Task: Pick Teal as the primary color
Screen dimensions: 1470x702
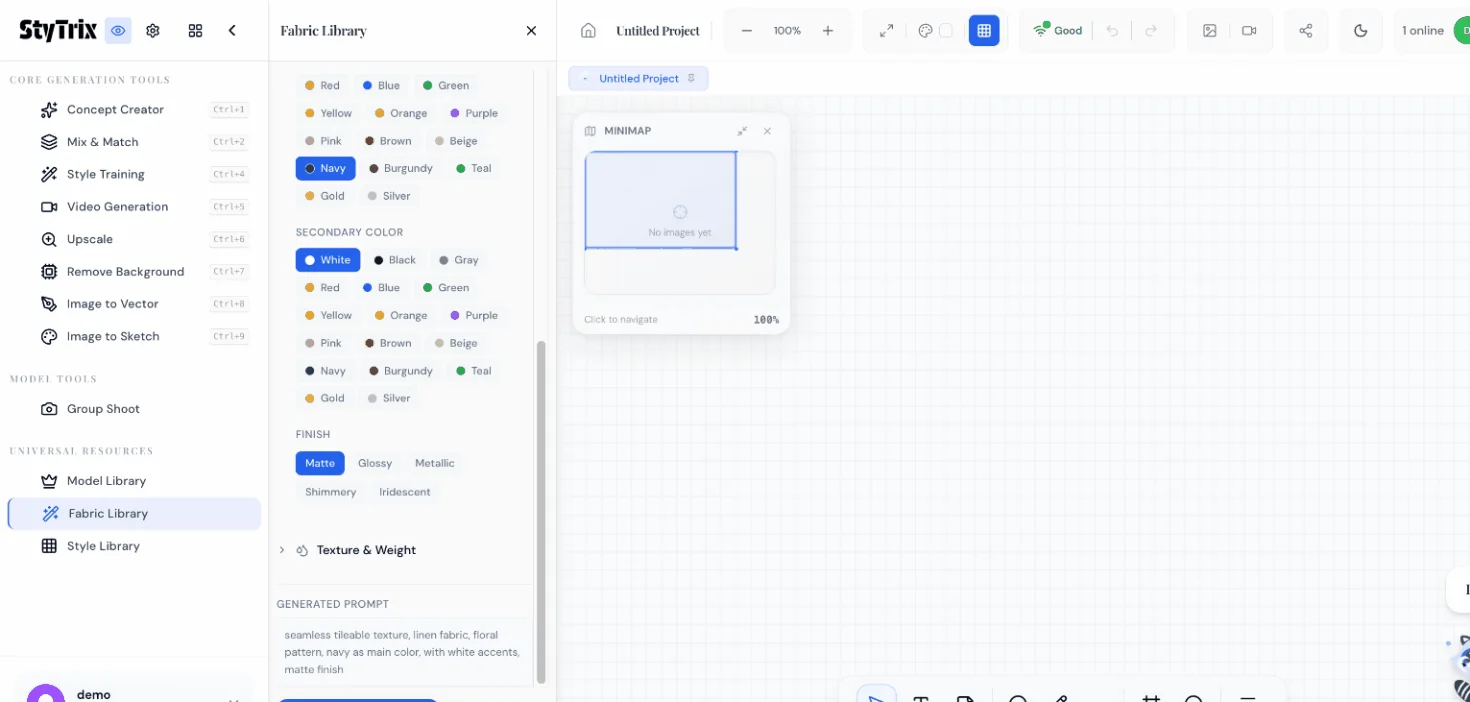Action: point(474,168)
